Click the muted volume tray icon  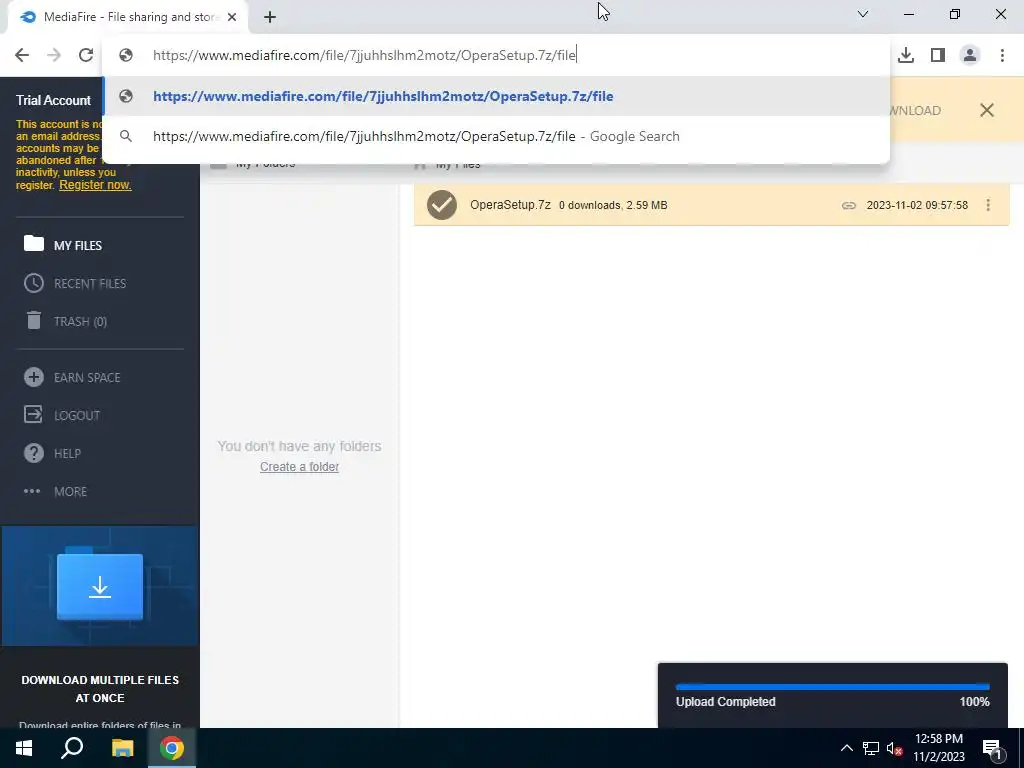click(x=894, y=748)
